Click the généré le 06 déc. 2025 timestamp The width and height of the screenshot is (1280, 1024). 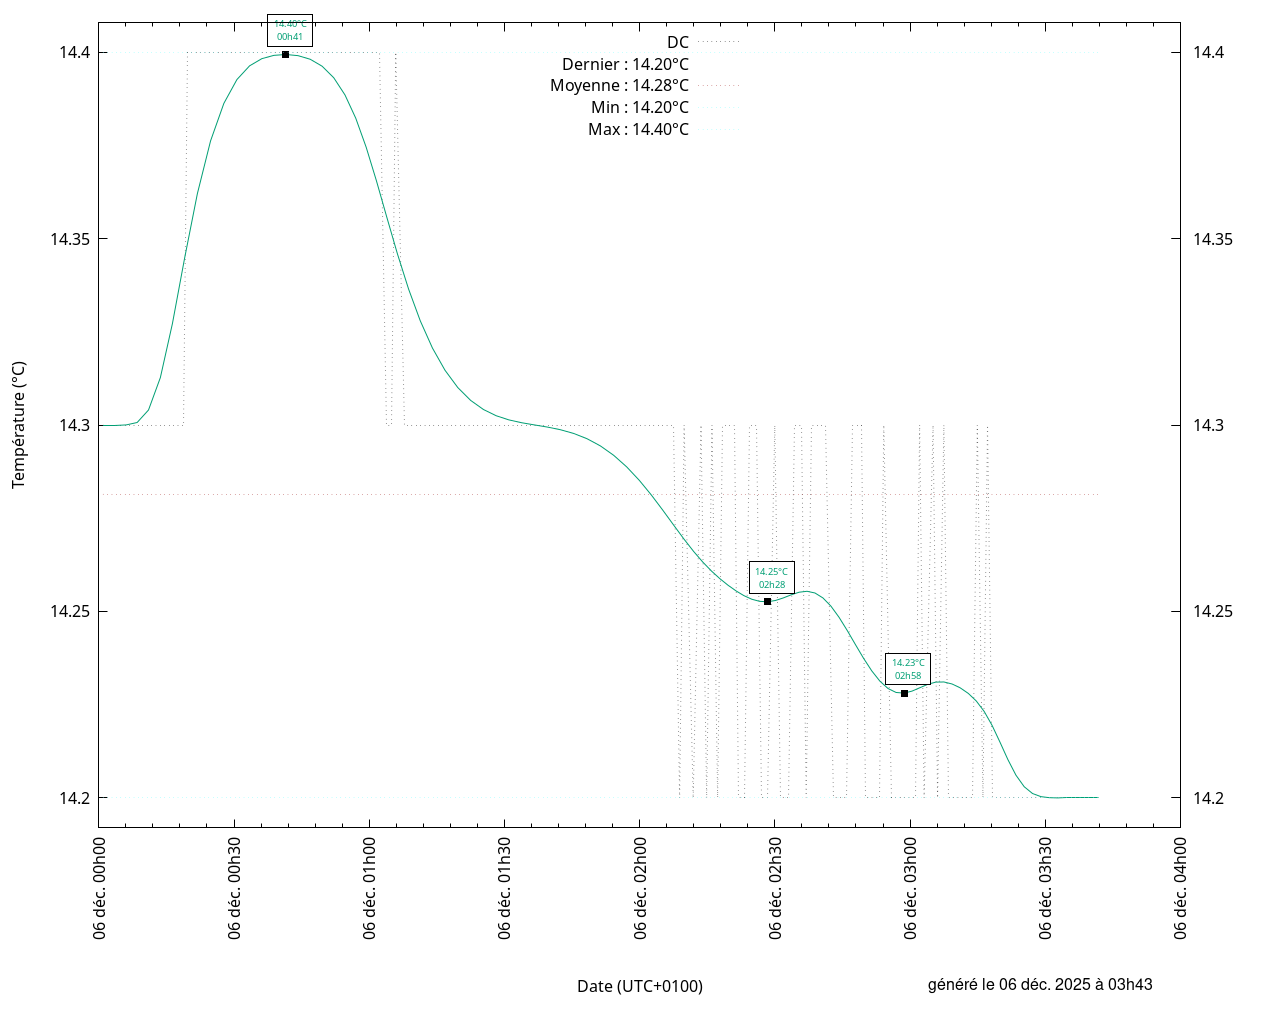click(1040, 984)
